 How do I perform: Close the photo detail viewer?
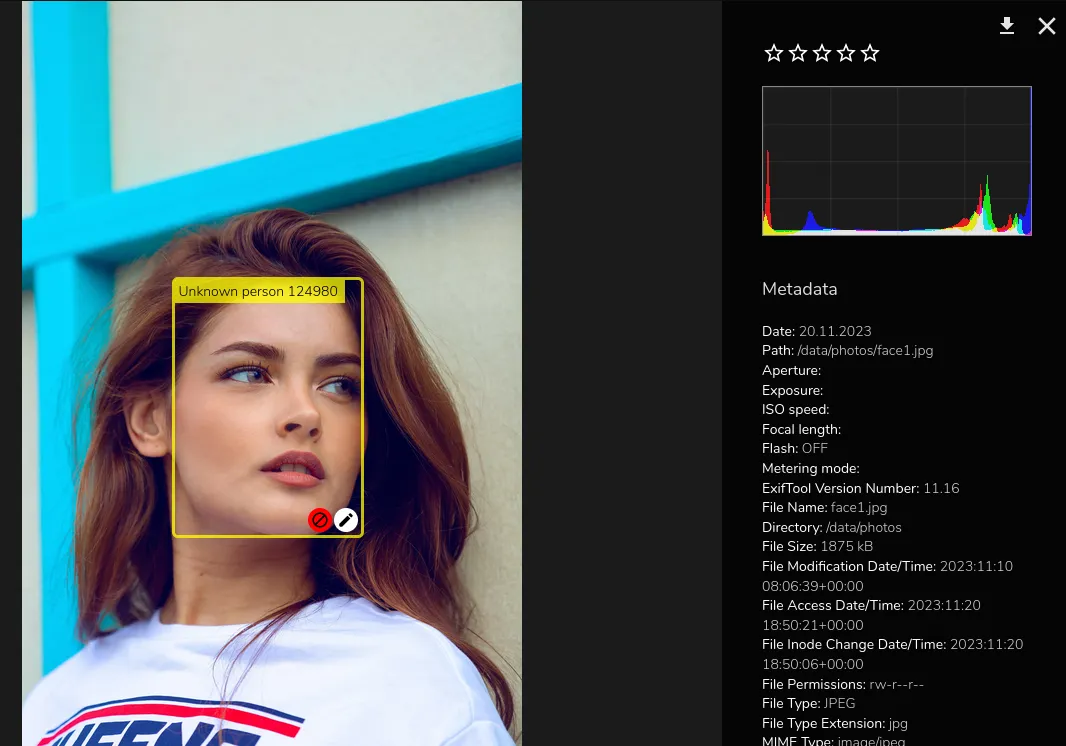(1046, 26)
